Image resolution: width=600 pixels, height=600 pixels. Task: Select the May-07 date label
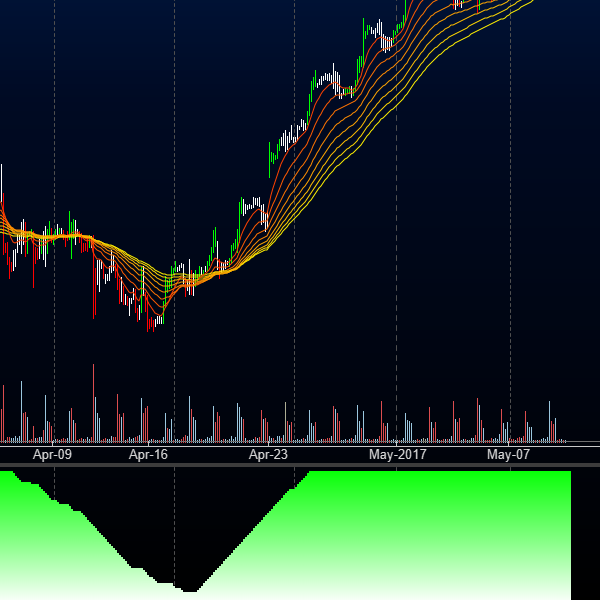pos(508,455)
